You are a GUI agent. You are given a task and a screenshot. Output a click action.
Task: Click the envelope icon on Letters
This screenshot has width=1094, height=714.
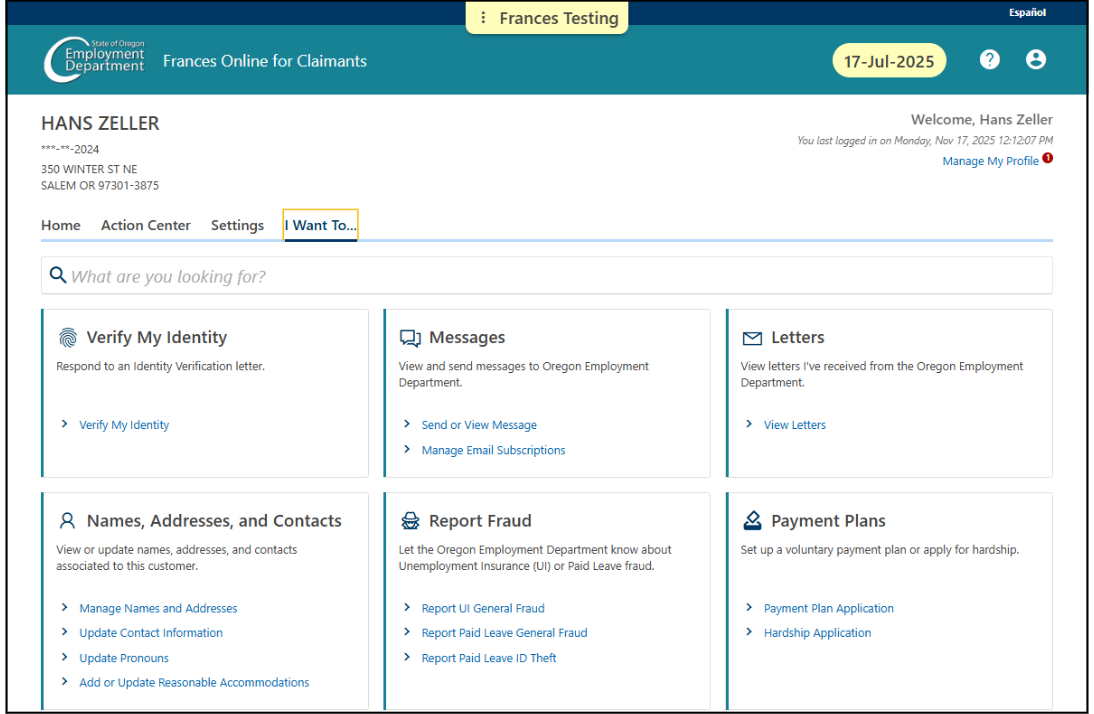tap(752, 338)
